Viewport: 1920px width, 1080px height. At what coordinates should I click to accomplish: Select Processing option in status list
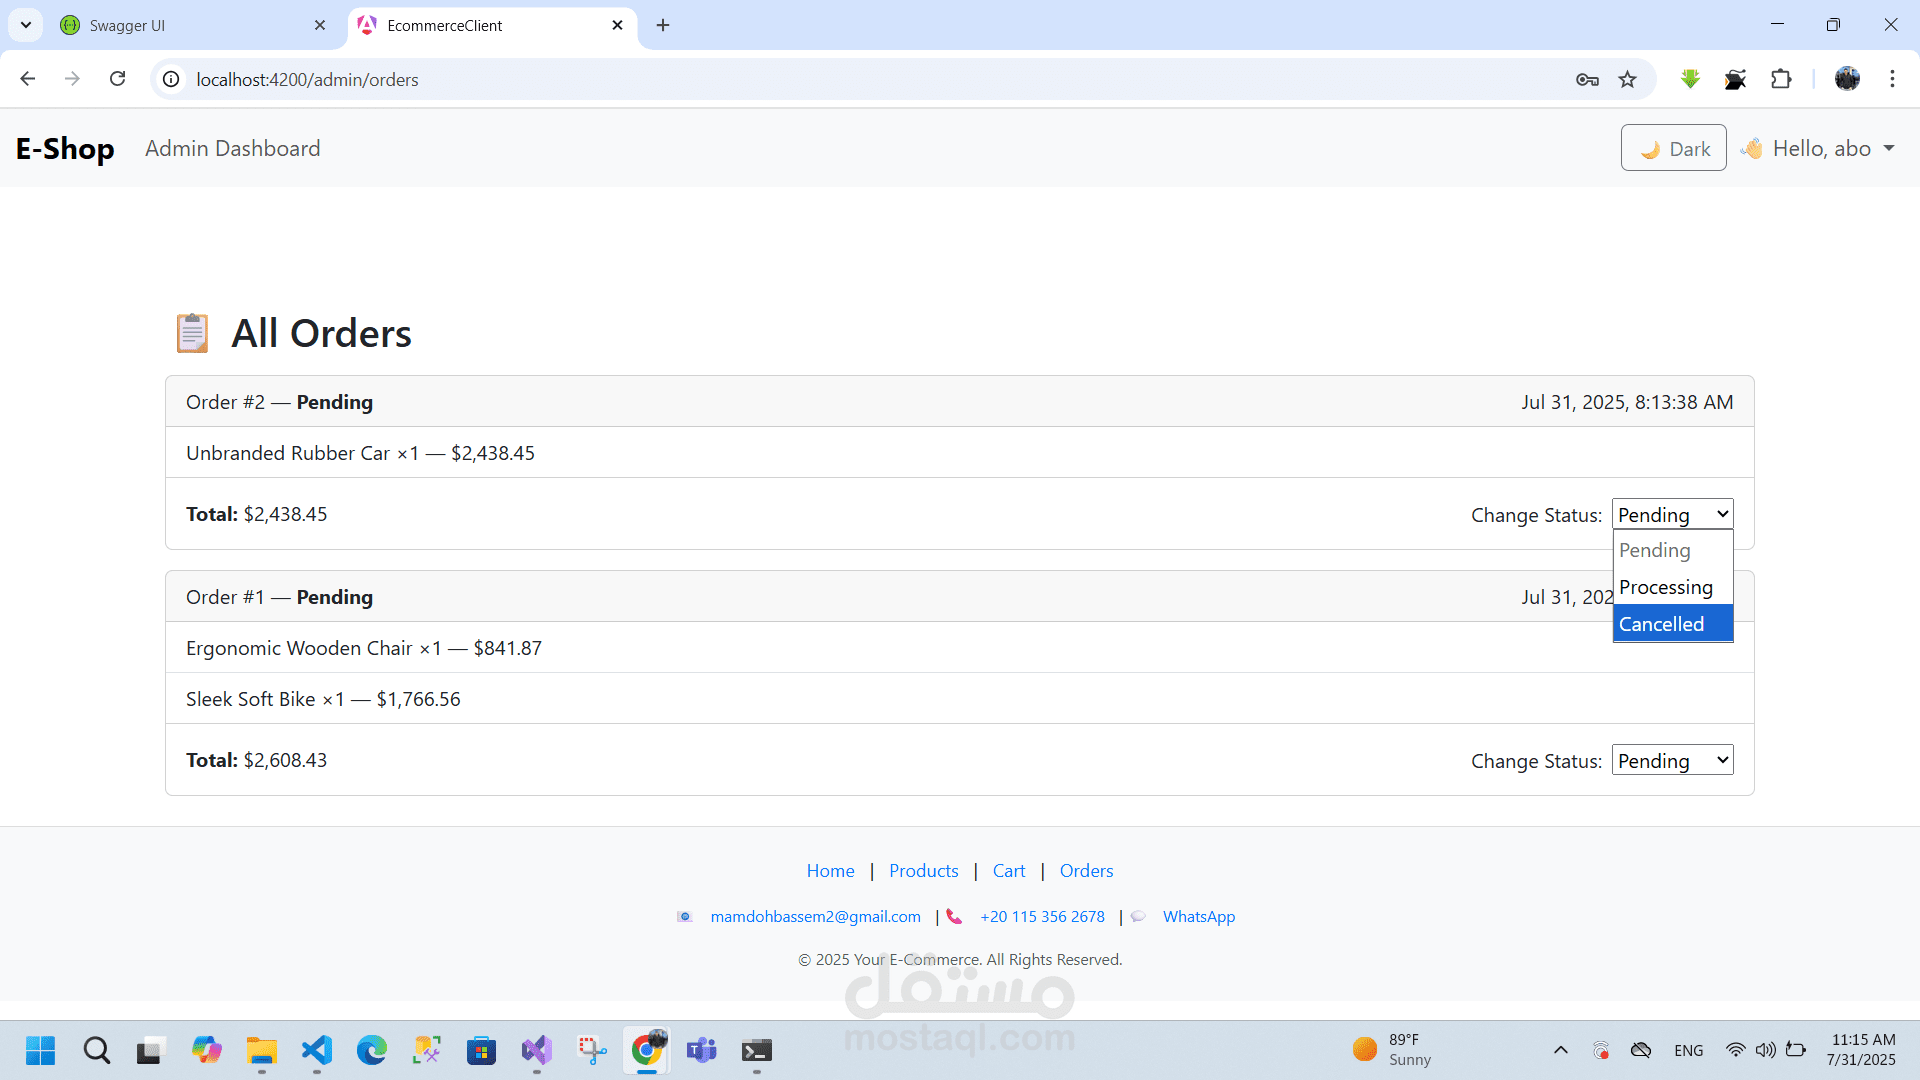[1671, 587]
